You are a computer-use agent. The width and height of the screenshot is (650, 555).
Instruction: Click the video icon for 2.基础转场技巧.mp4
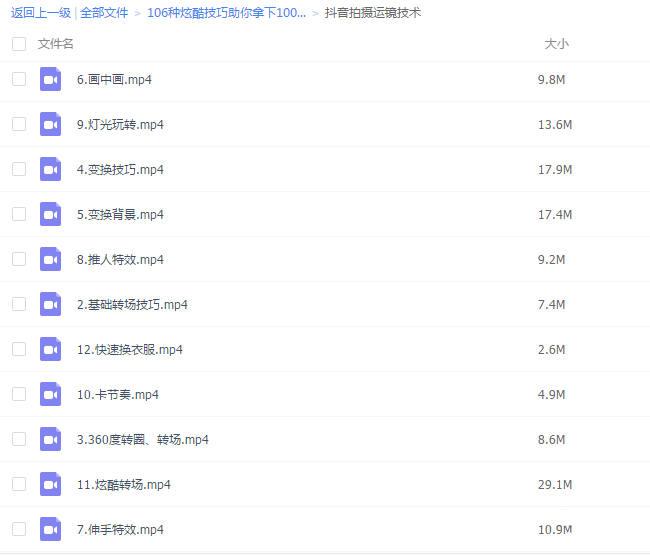tap(50, 304)
